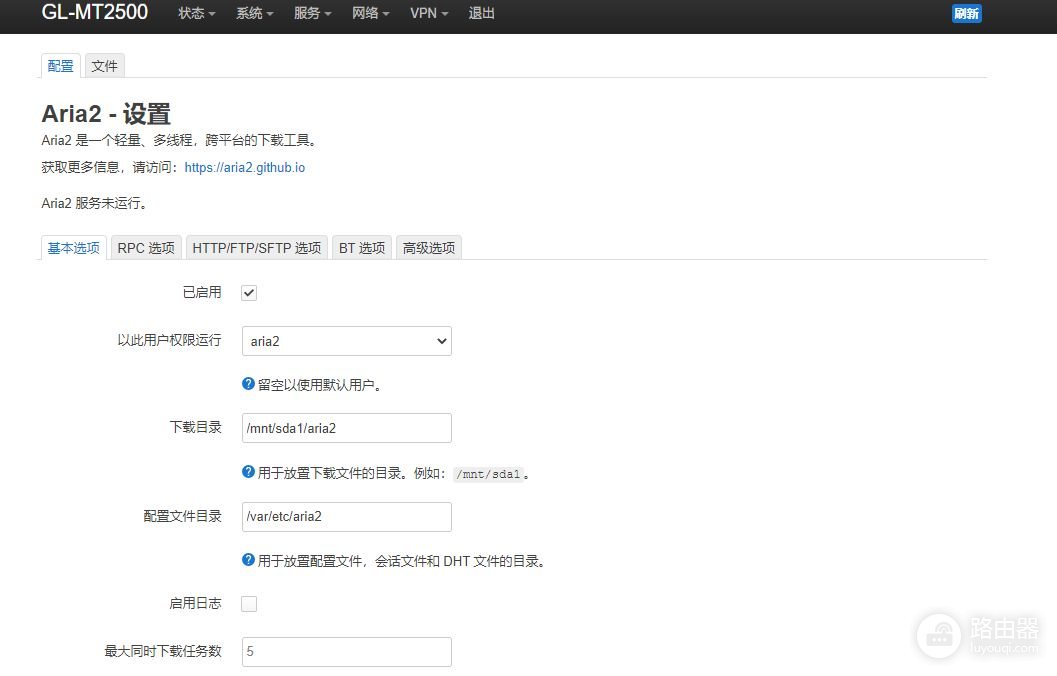The height and width of the screenshot is (676, 1057).
Task: Click the help icon under download directory field
Action: 249,472
